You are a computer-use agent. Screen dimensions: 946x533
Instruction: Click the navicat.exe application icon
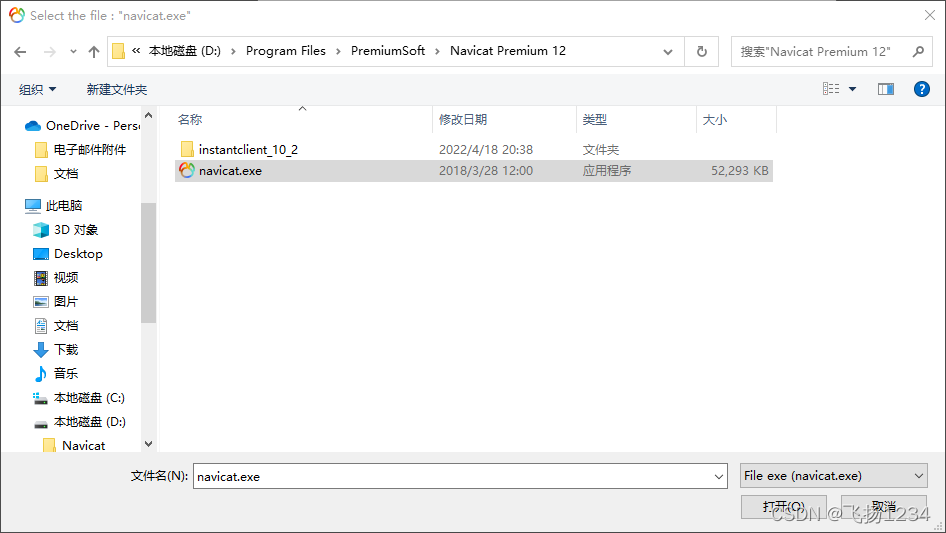187,171
